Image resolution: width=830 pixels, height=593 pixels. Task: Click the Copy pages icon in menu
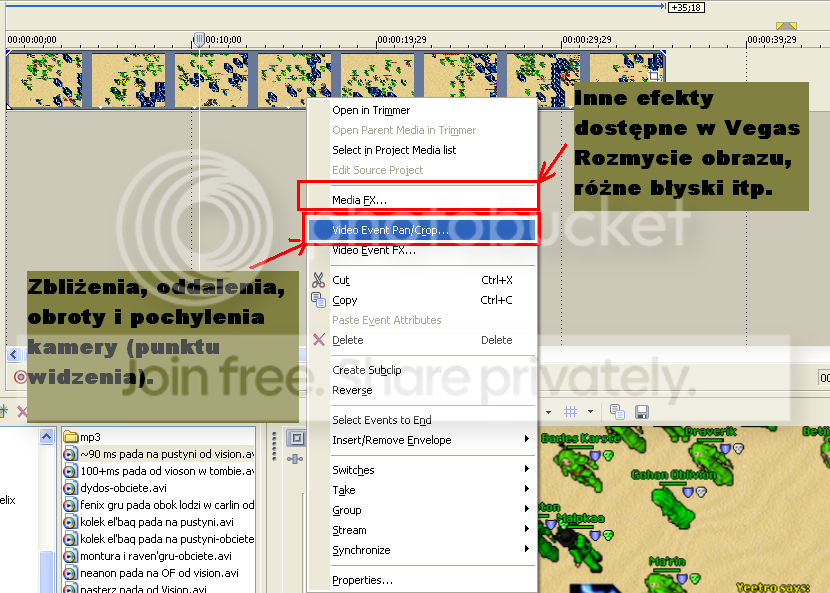[x=318, y=300]
